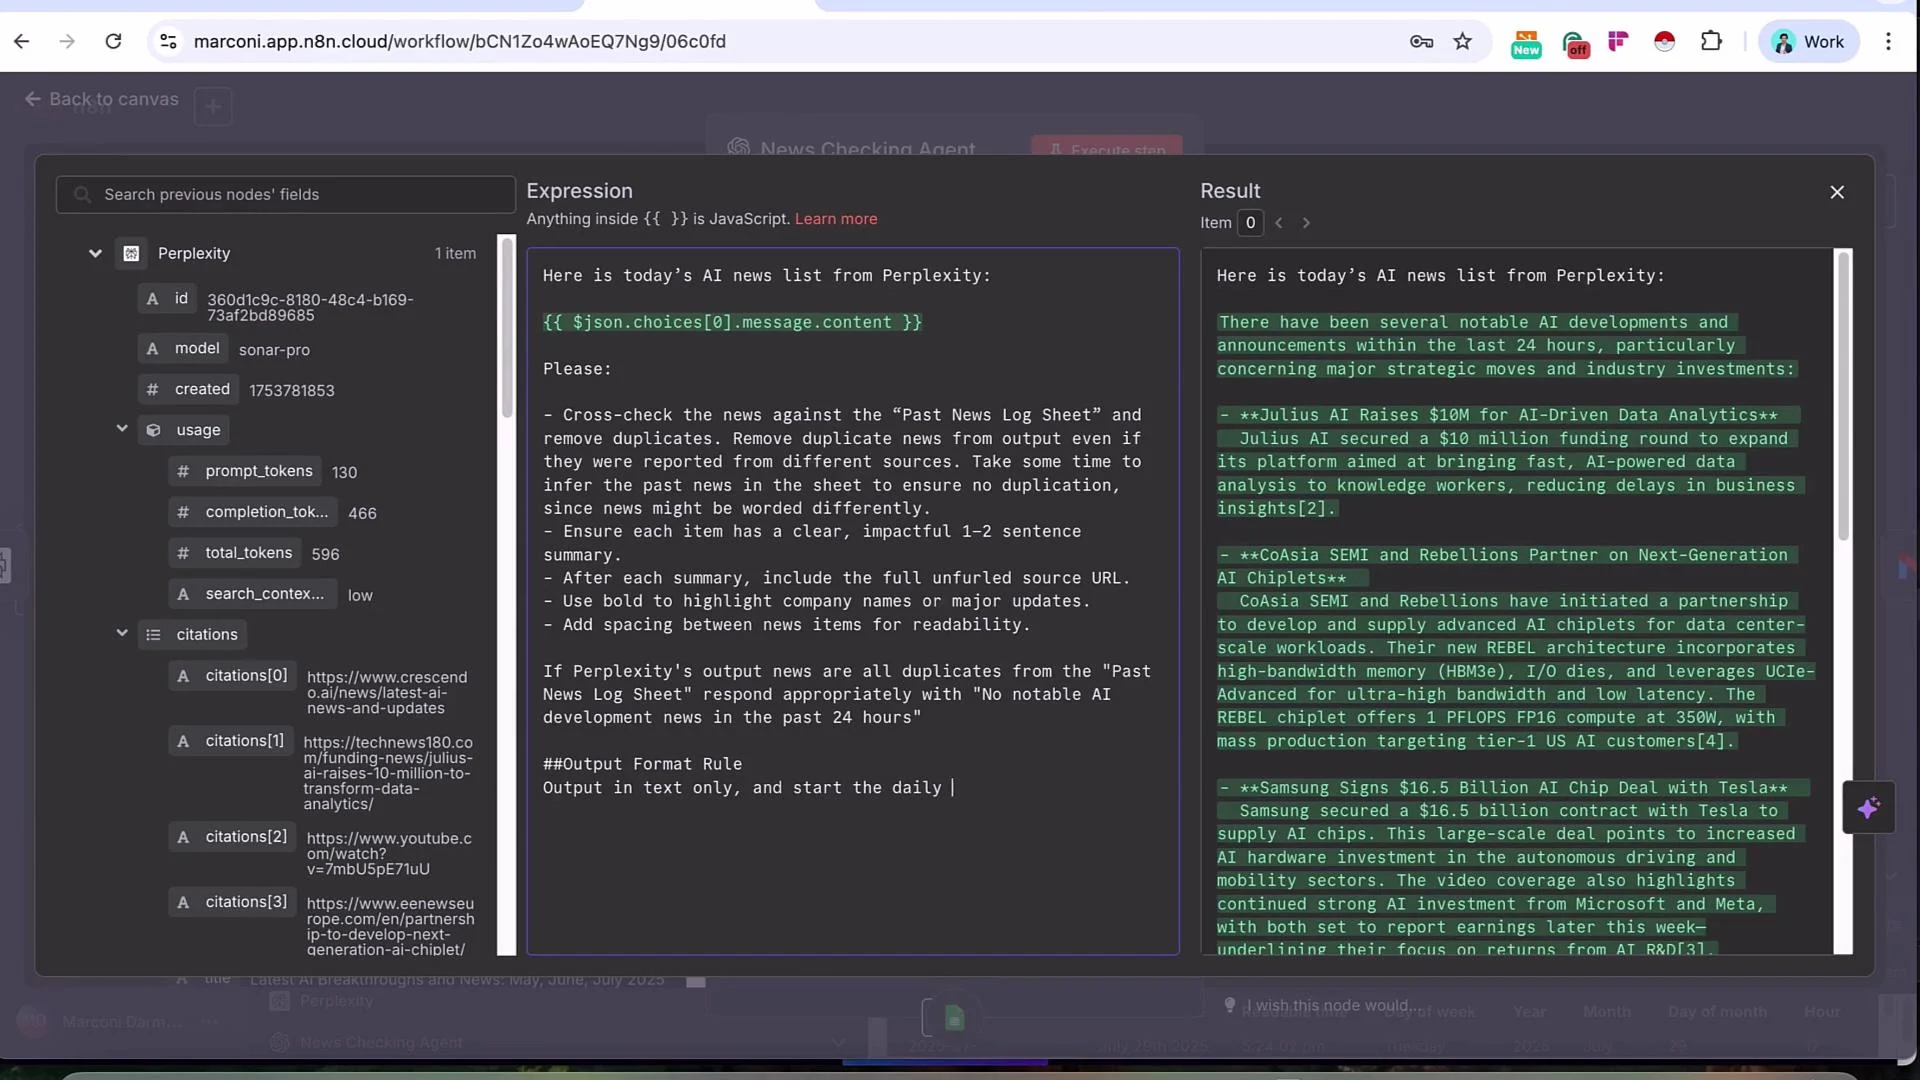Focus Search previous nodes' fields box
1920x1080 pixels.
tap(286, 194)
